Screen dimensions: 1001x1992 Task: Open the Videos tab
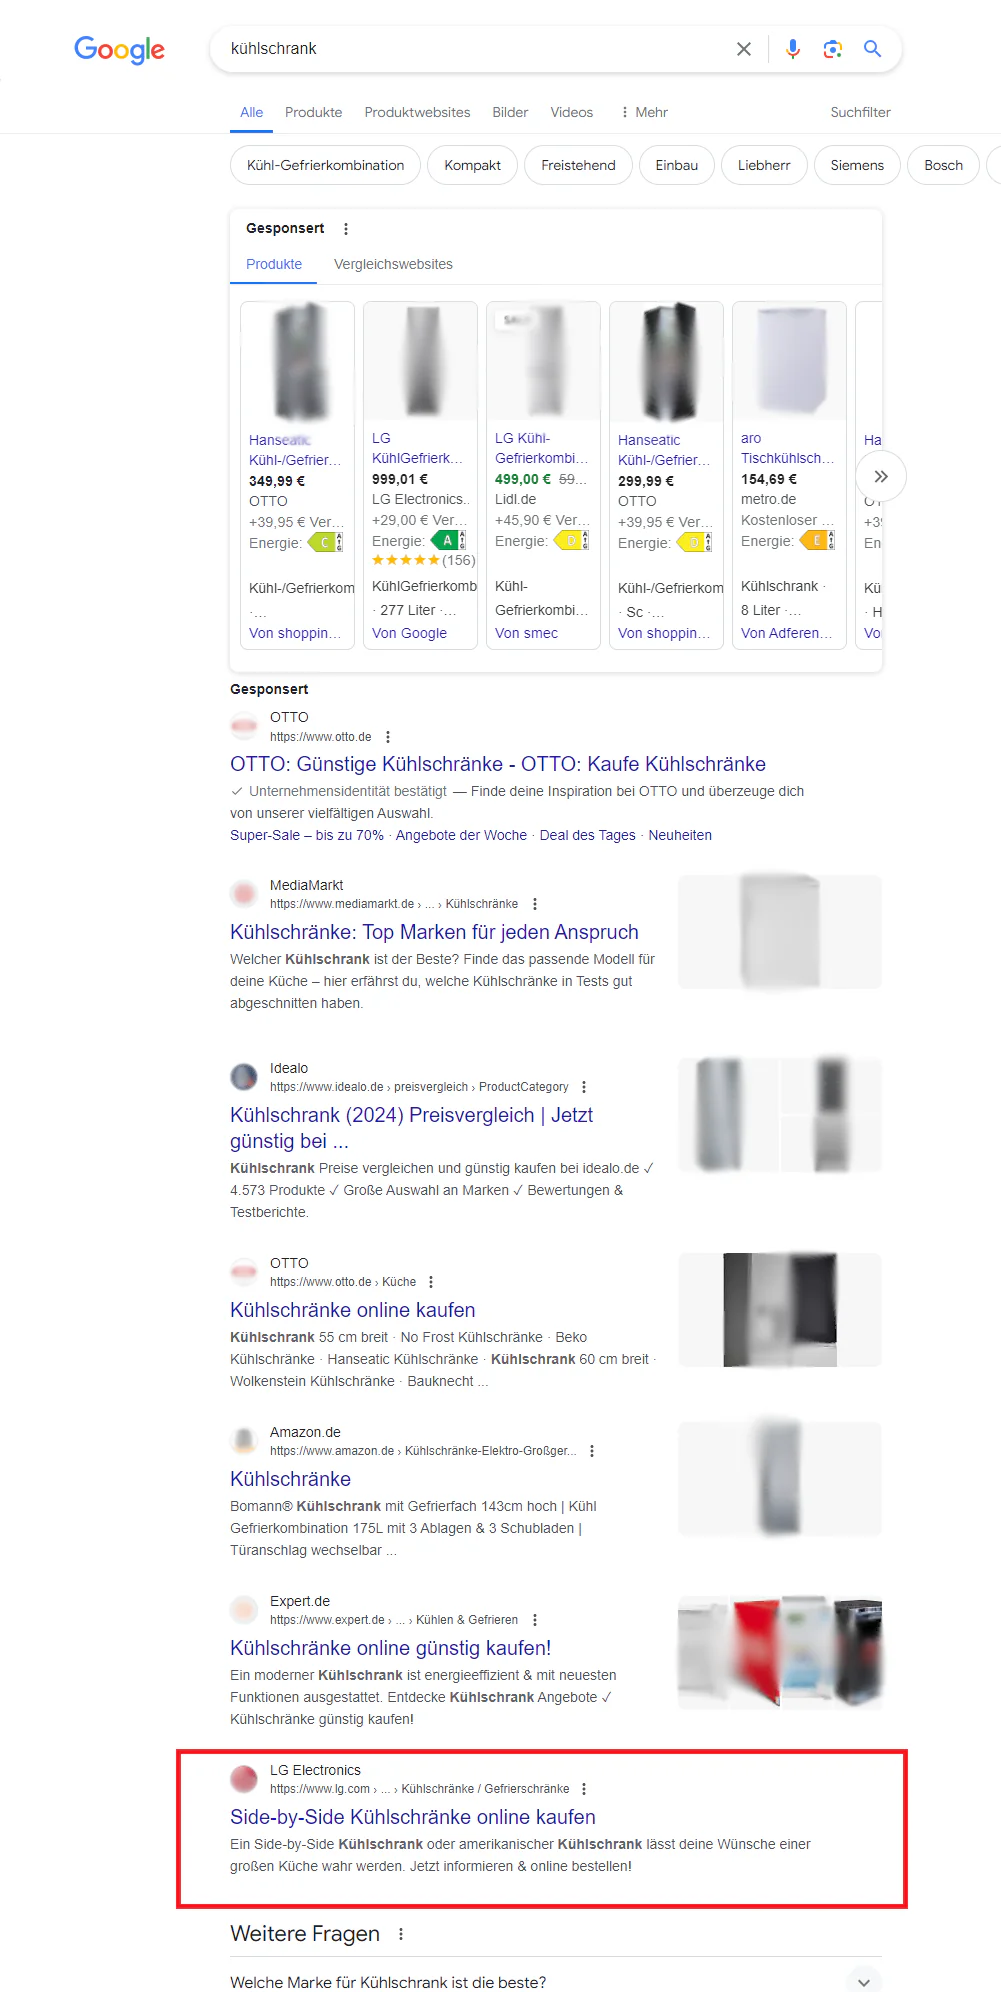coord(572,112)
